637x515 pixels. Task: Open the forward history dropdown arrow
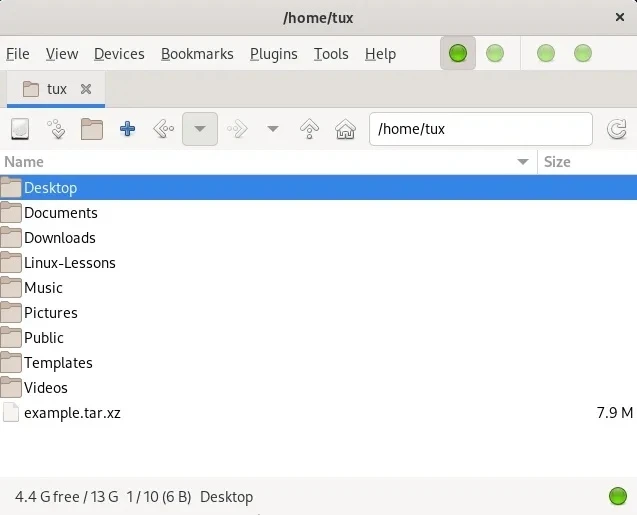pos(272,129)
